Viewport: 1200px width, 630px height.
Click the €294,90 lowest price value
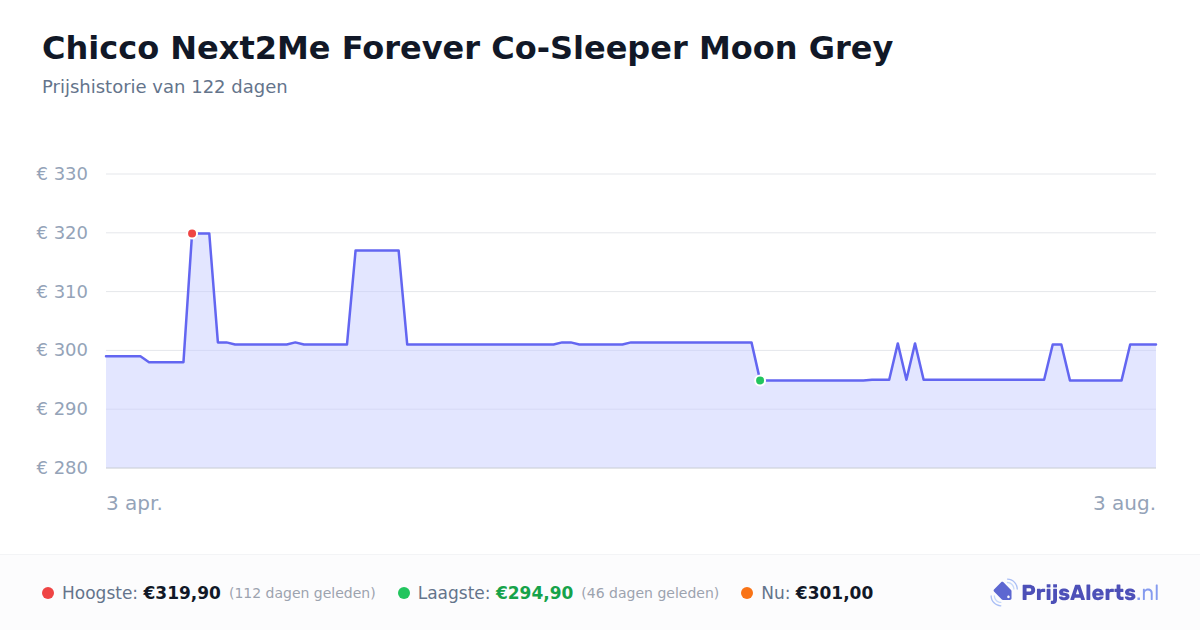click(x=534, y=593)
